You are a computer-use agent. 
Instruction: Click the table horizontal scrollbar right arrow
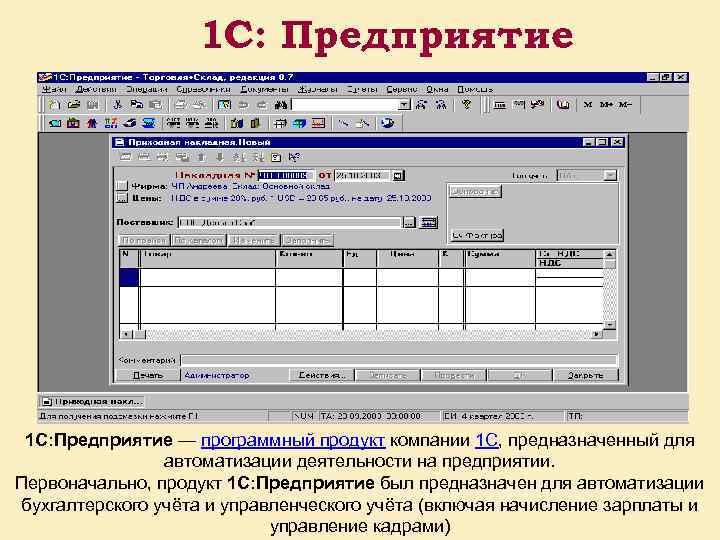pos(596,334)
